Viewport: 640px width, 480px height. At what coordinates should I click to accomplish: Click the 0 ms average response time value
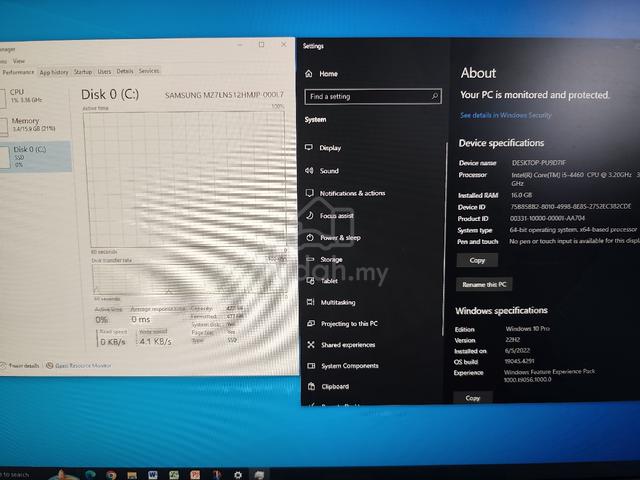(141, 319)
